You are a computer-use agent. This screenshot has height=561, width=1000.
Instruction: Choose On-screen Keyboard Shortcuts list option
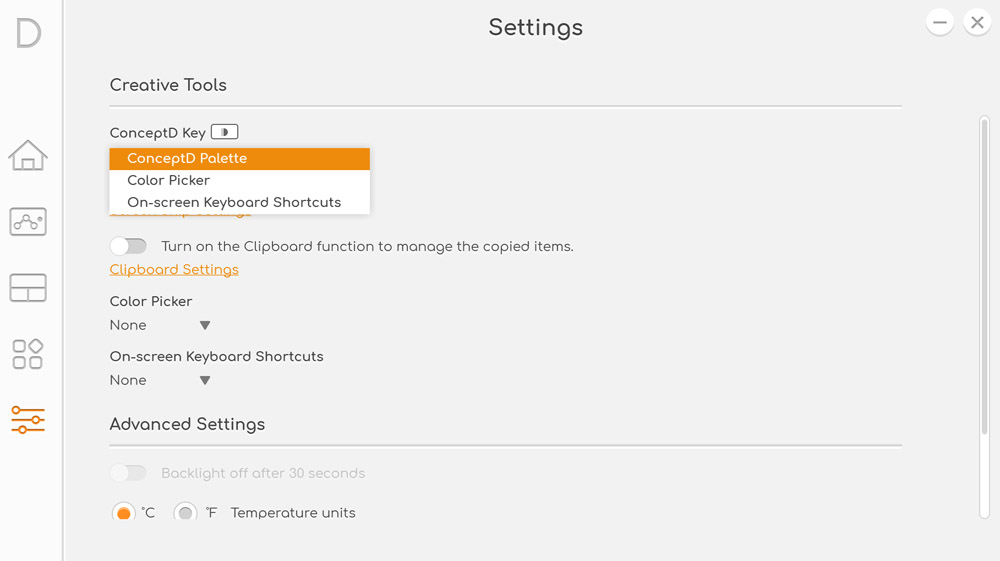coord(240,203)
